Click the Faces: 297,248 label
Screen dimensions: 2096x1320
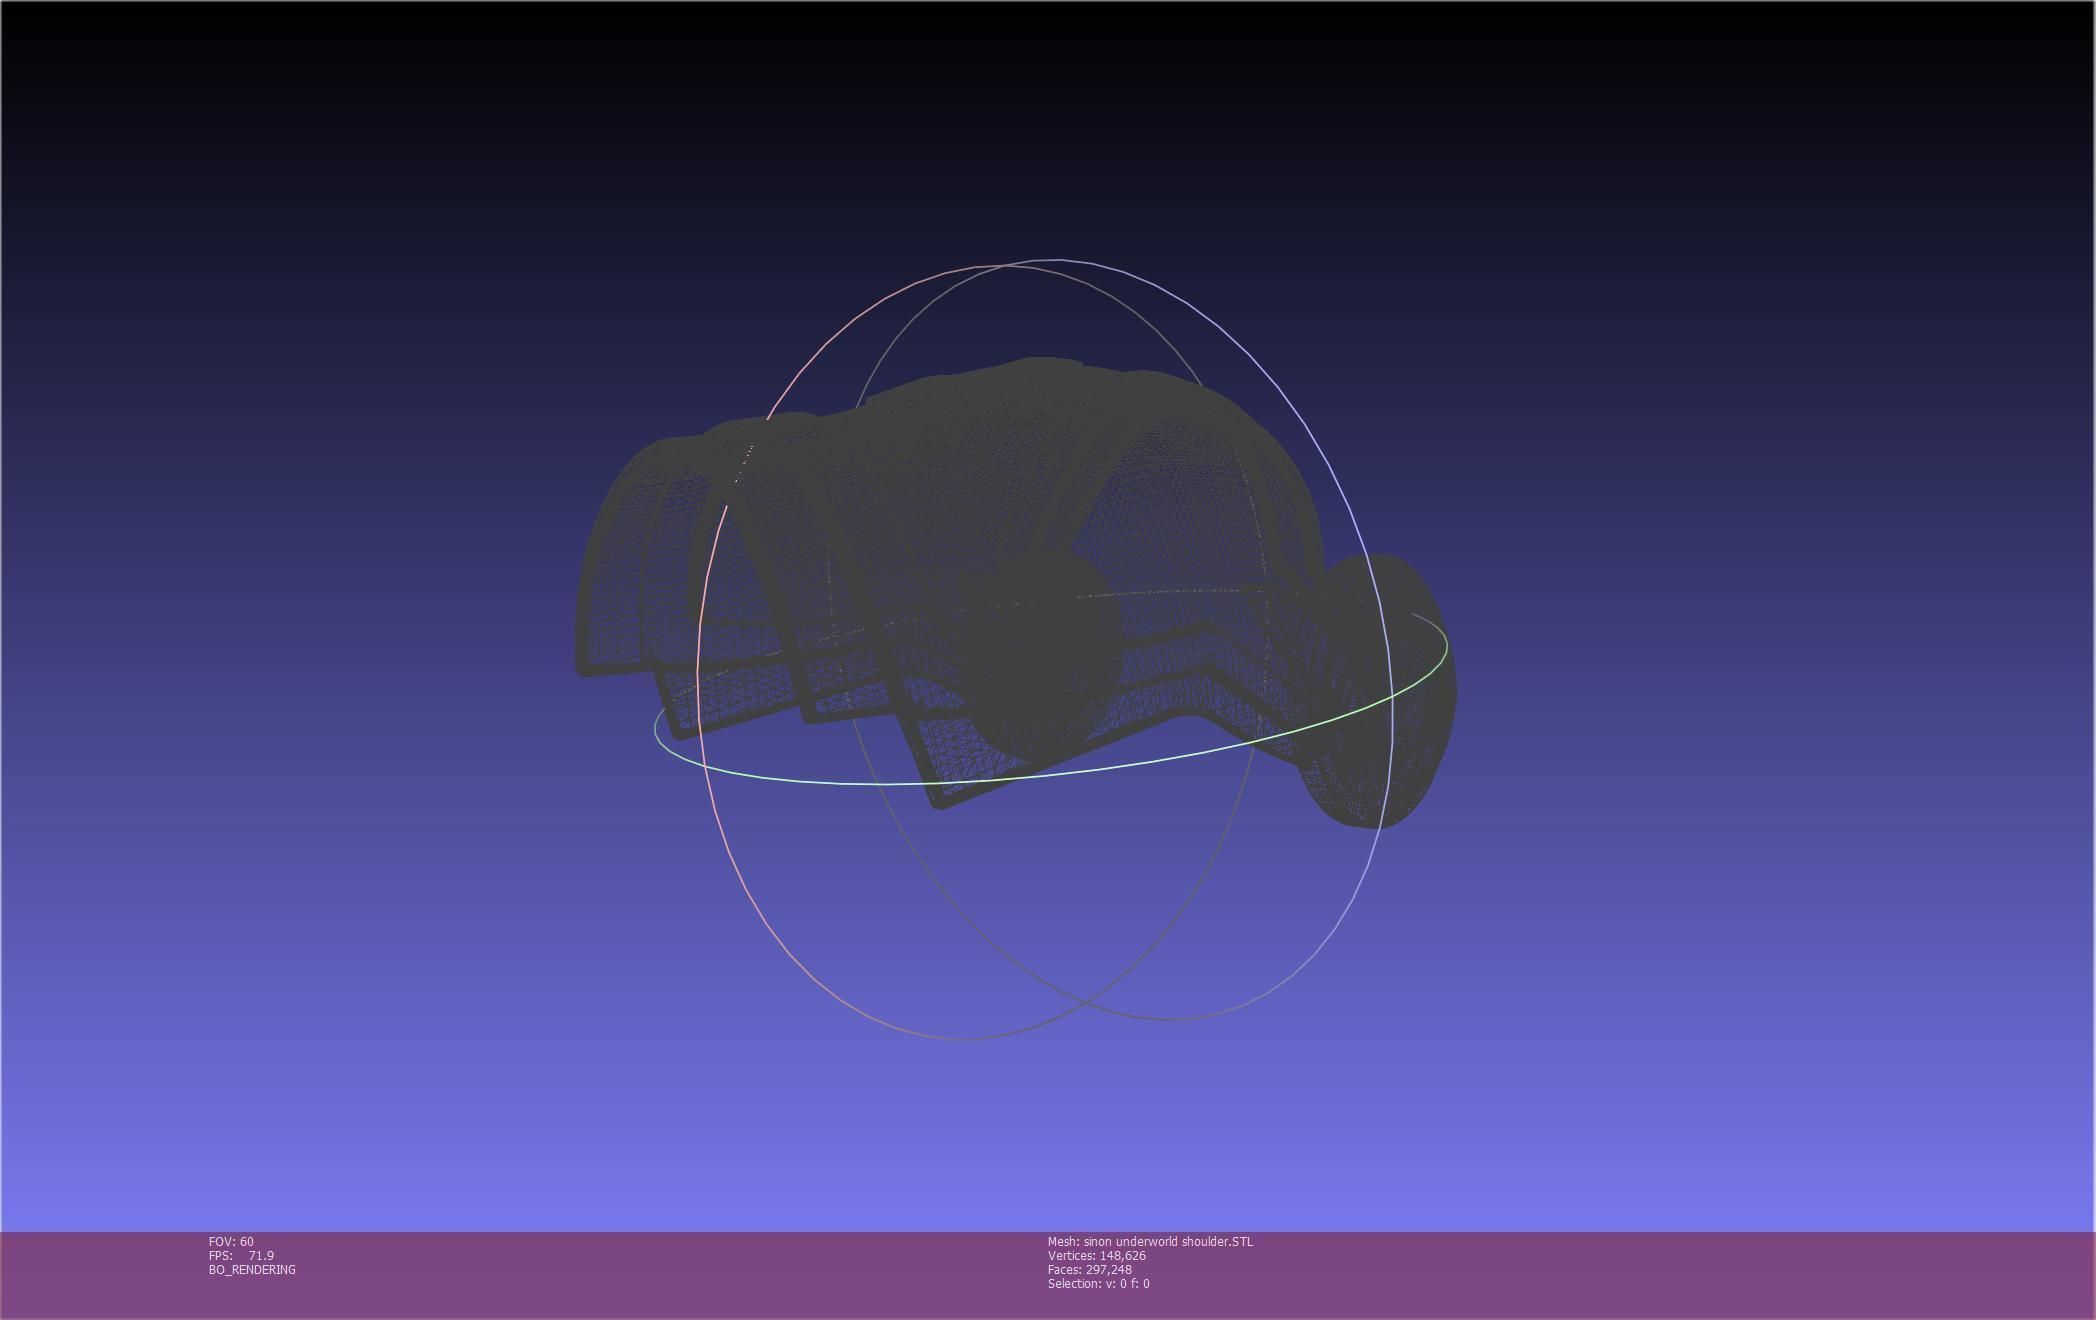pyautogui.click(x=1089, y=1270)
